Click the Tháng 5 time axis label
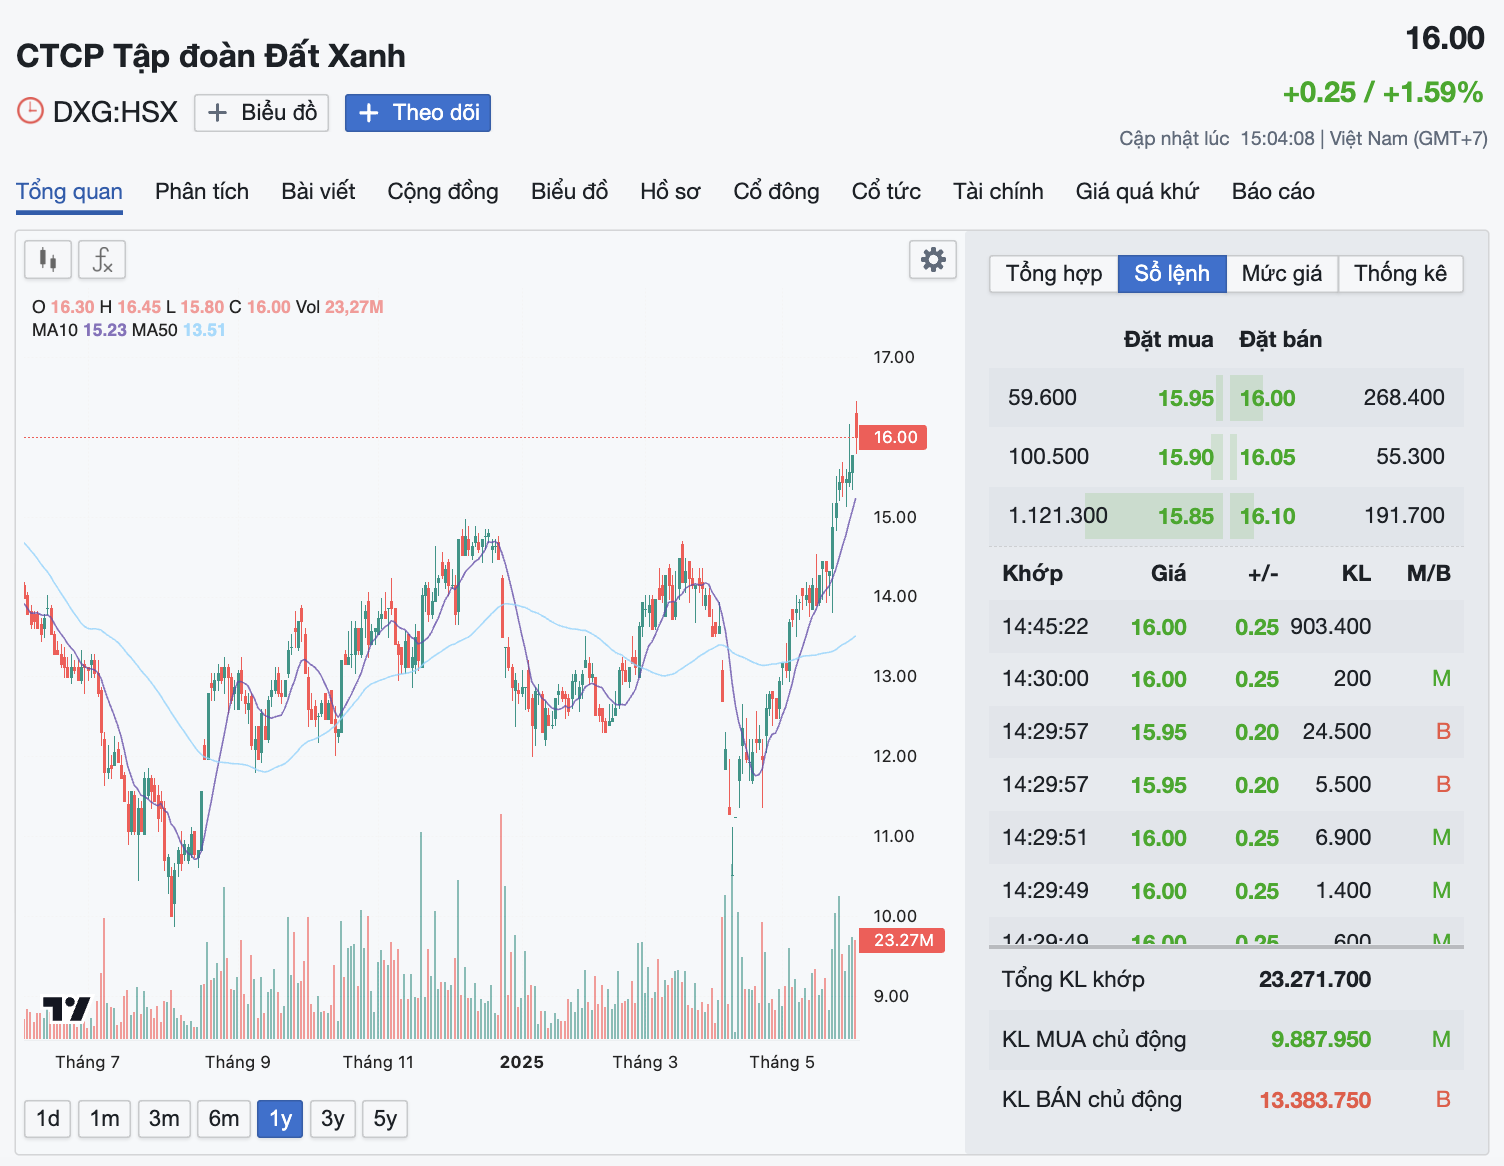The width and height of the screenshot is (1504, 1166). click(782, 1062)
